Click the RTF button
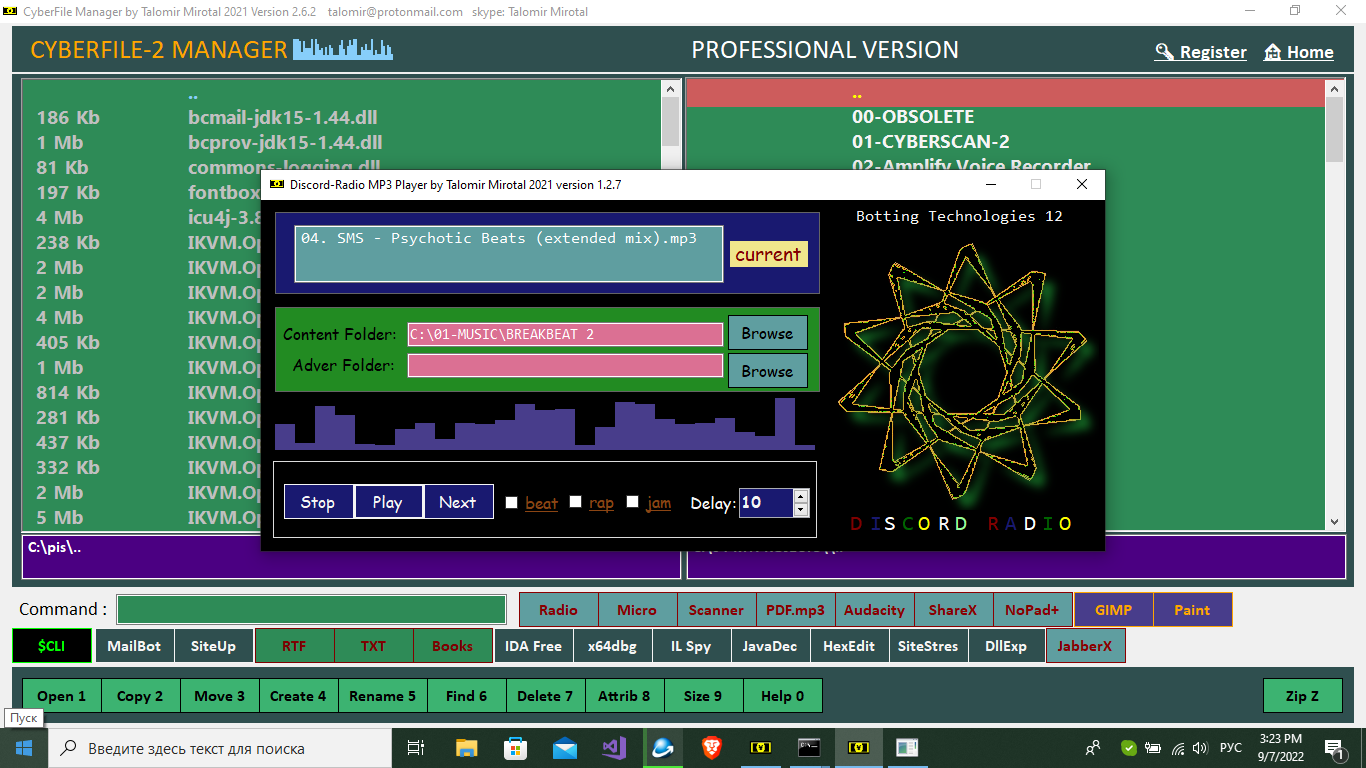The height and width of the screenshot is (768, 1366). pos(294,646)
